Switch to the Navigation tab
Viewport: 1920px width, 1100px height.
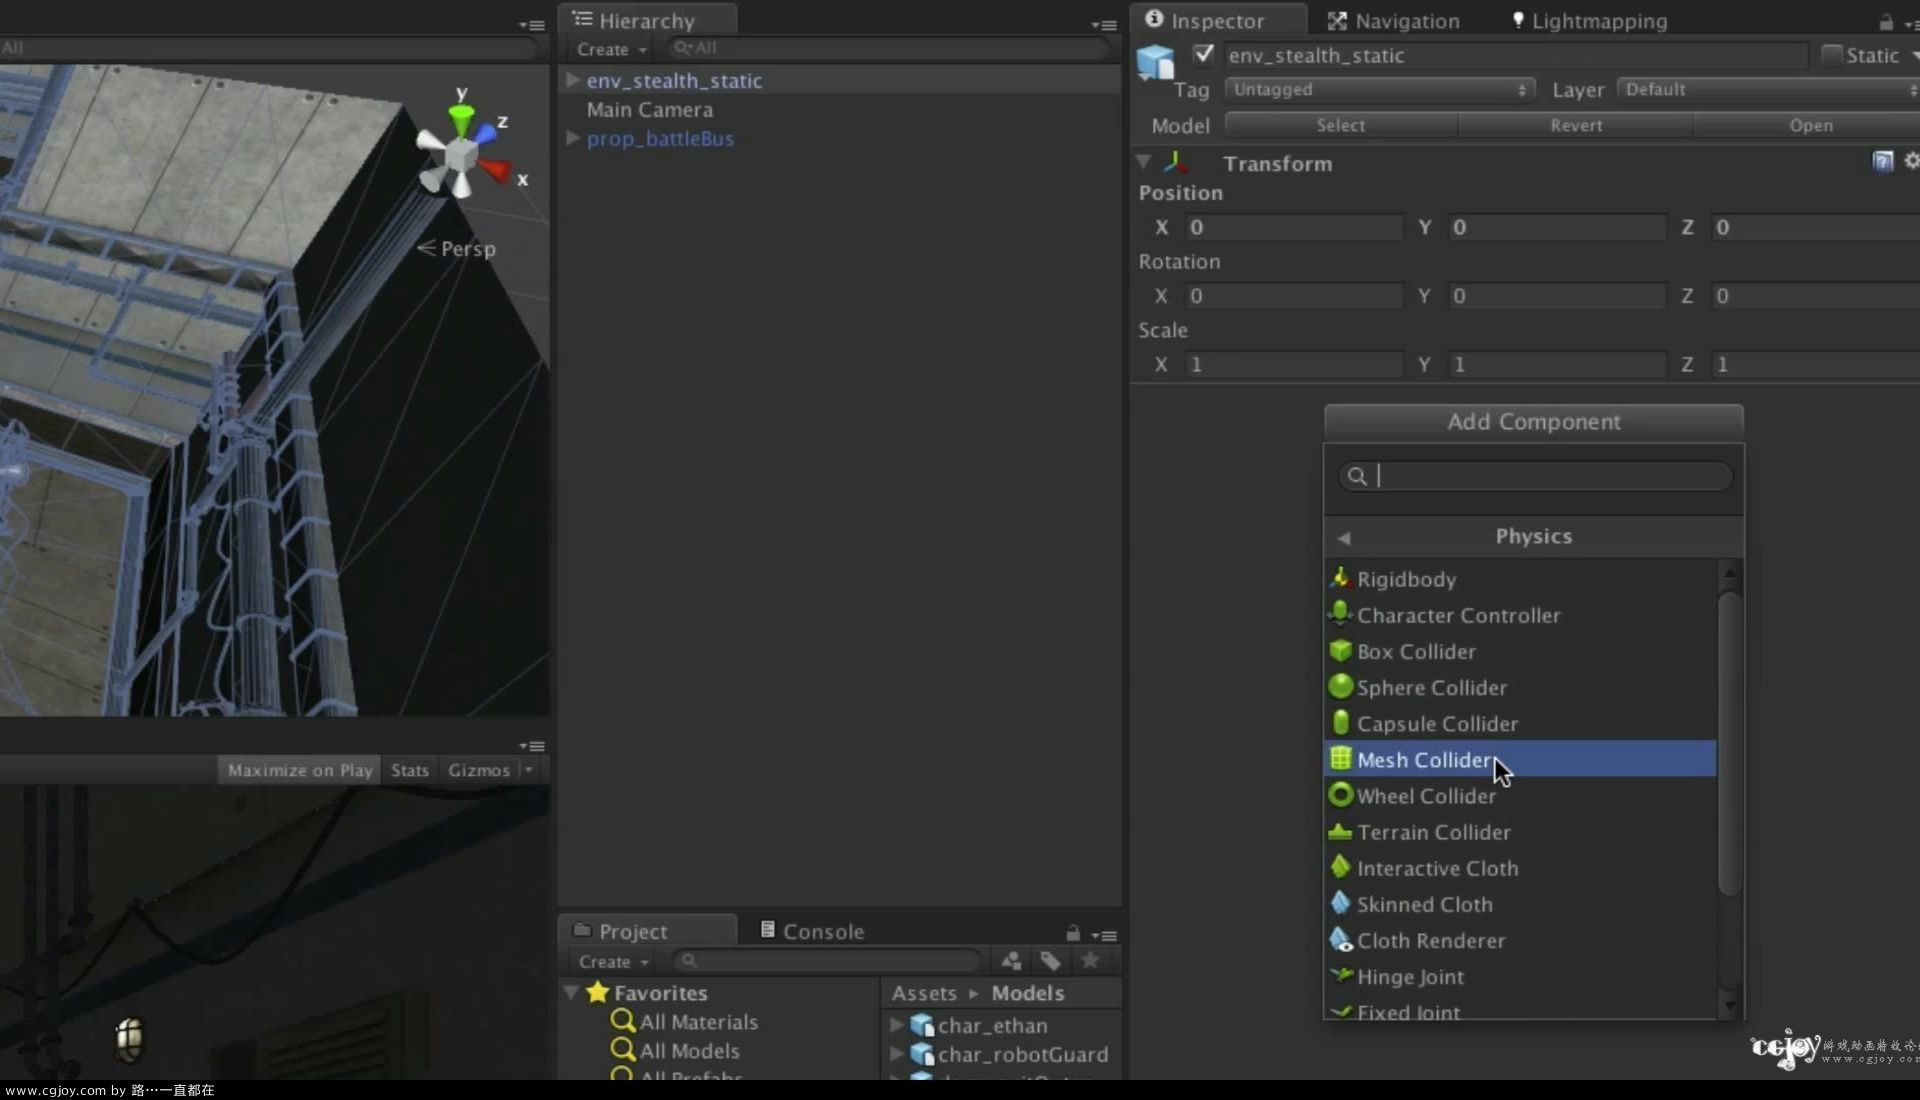tap(1393, 21)
